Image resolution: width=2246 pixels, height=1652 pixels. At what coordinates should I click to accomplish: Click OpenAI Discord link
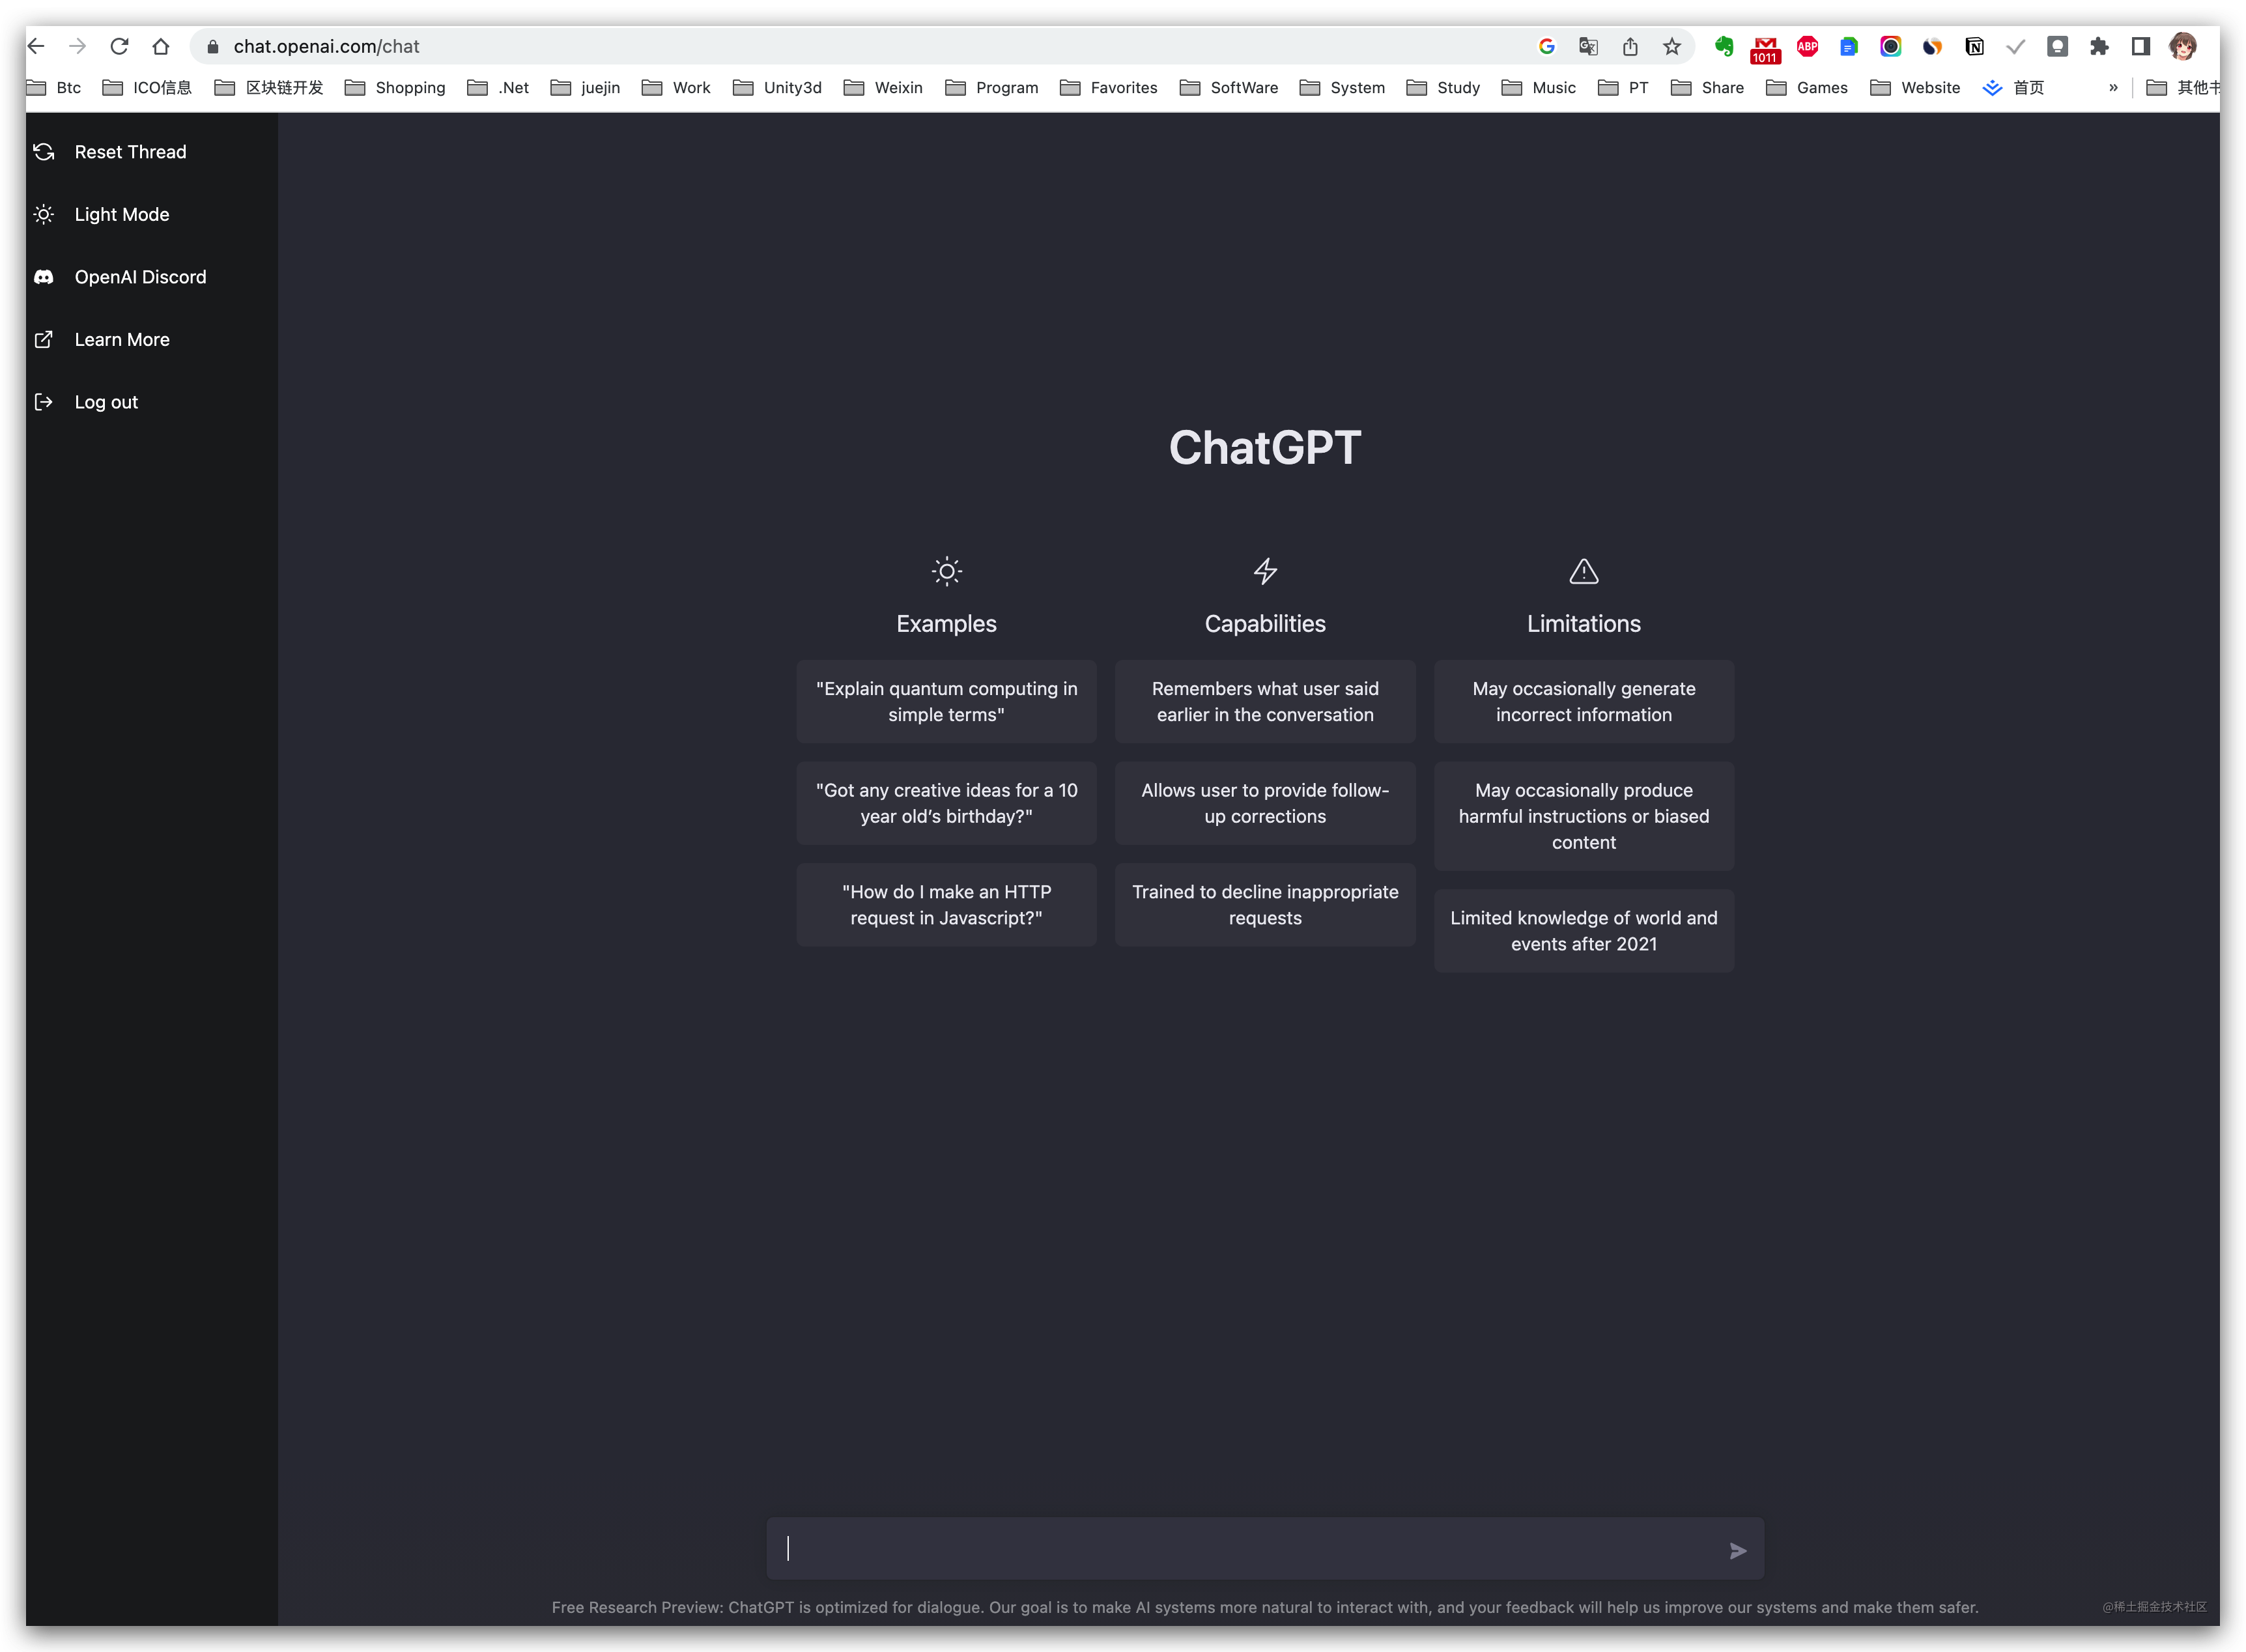[x=139, y=276]
